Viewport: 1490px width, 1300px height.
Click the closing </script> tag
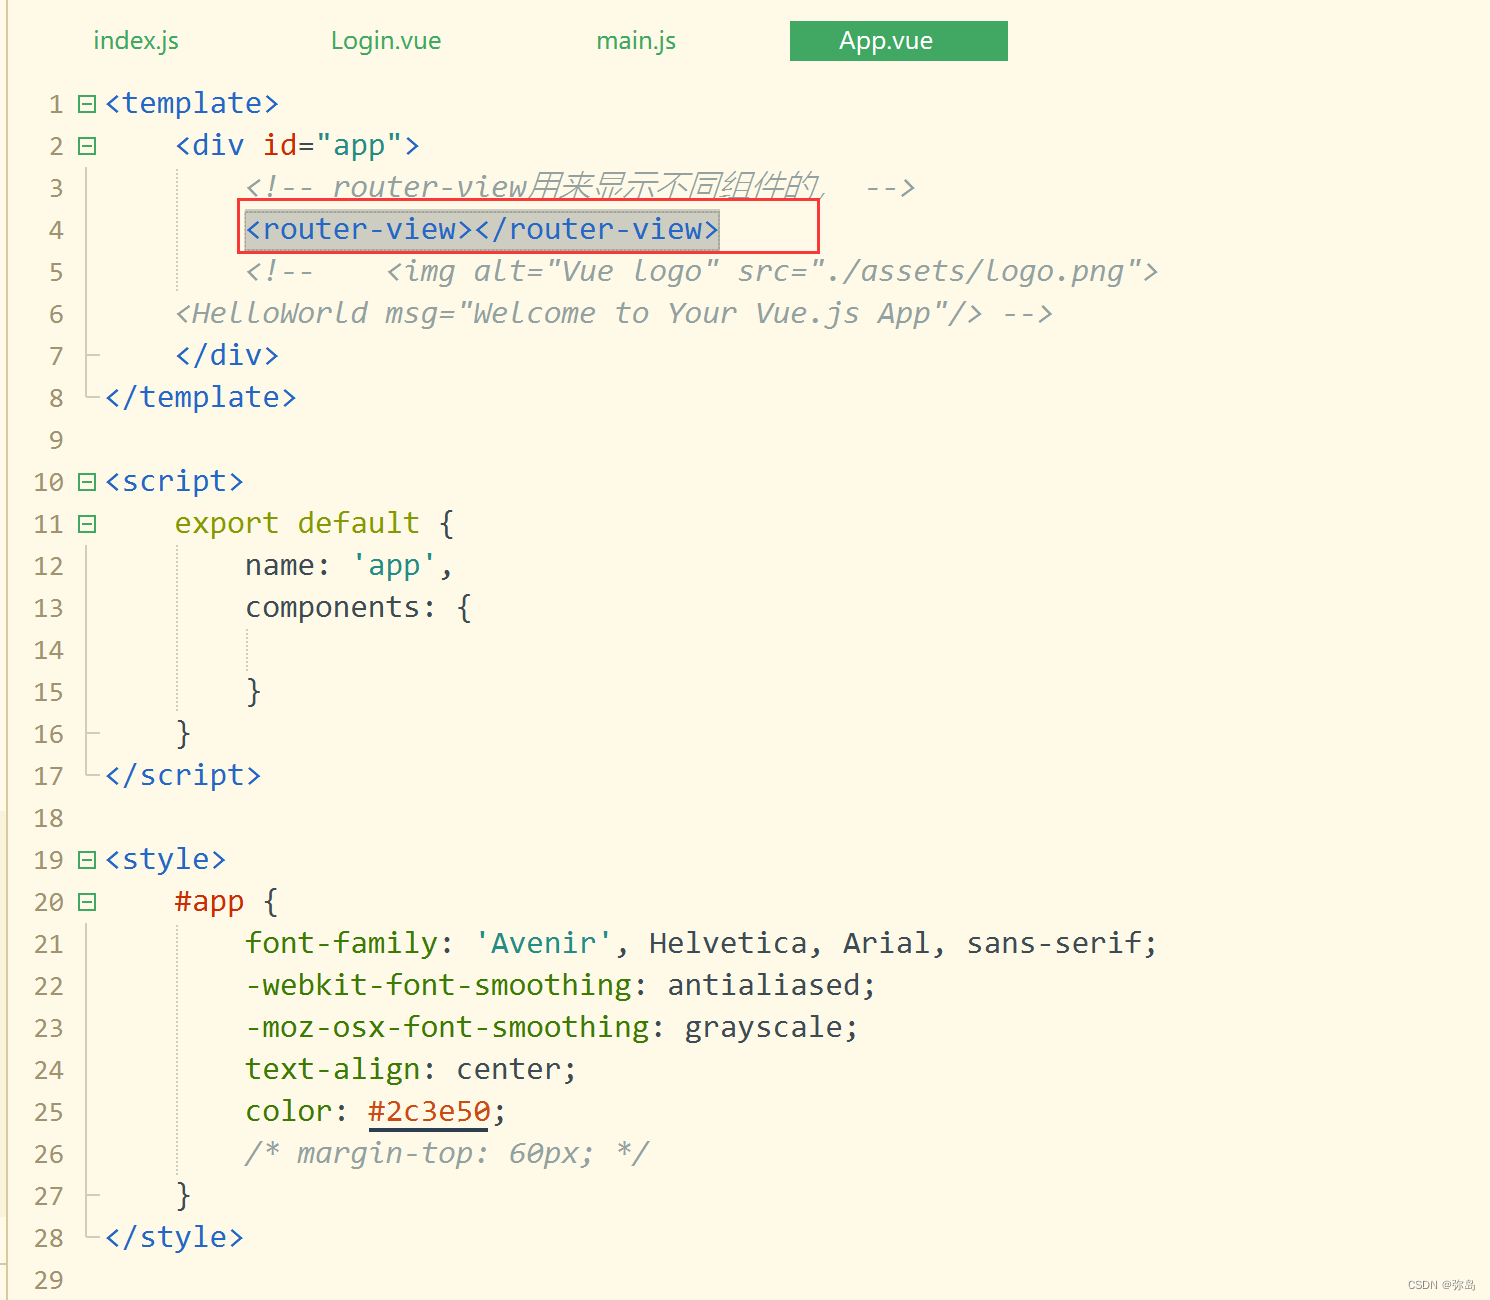(183, 776)
